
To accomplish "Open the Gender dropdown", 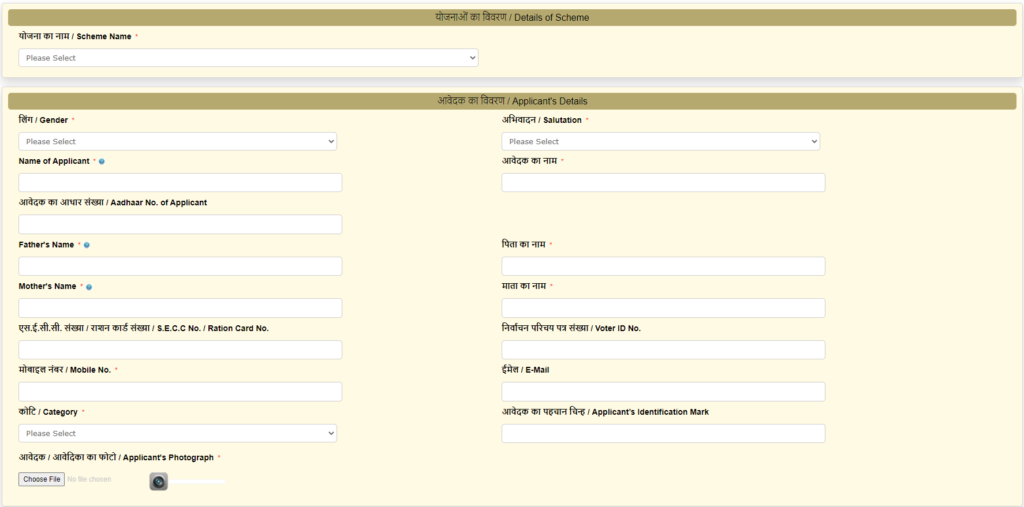I will click(x=178, y=141).
